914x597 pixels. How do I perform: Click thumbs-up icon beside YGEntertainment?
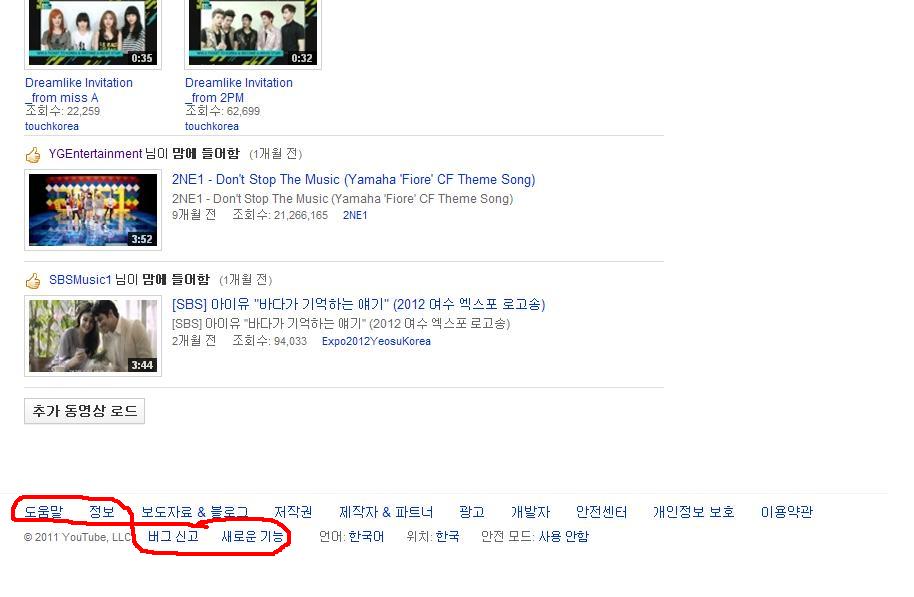(x=33, y=154)
